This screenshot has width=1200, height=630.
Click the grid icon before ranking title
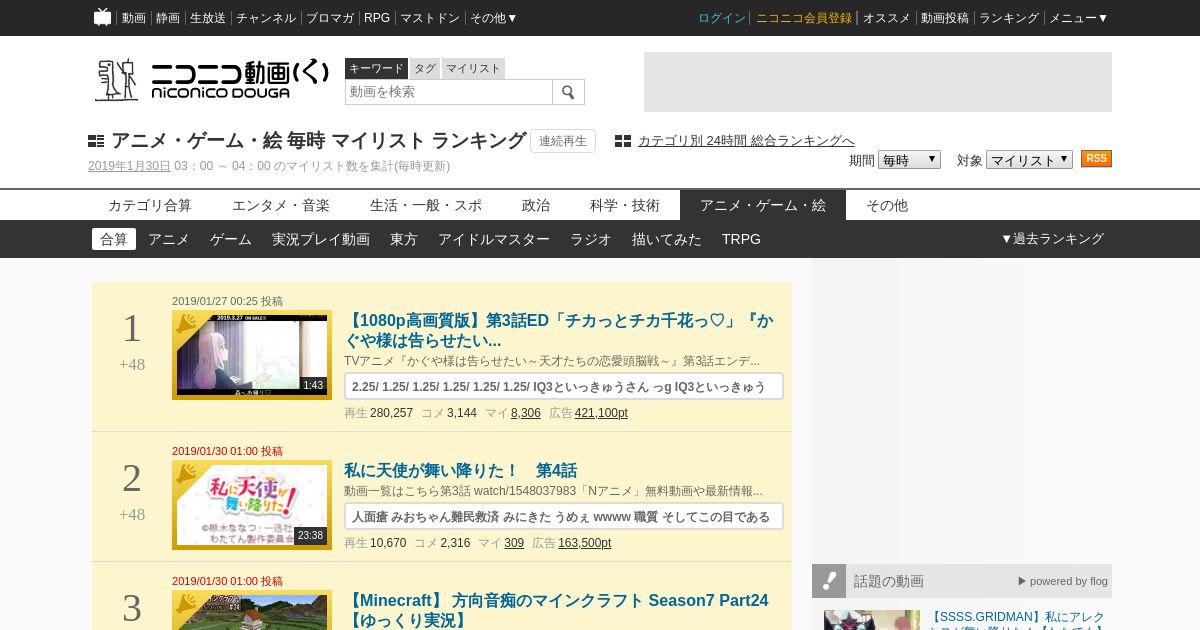(96, 141)
